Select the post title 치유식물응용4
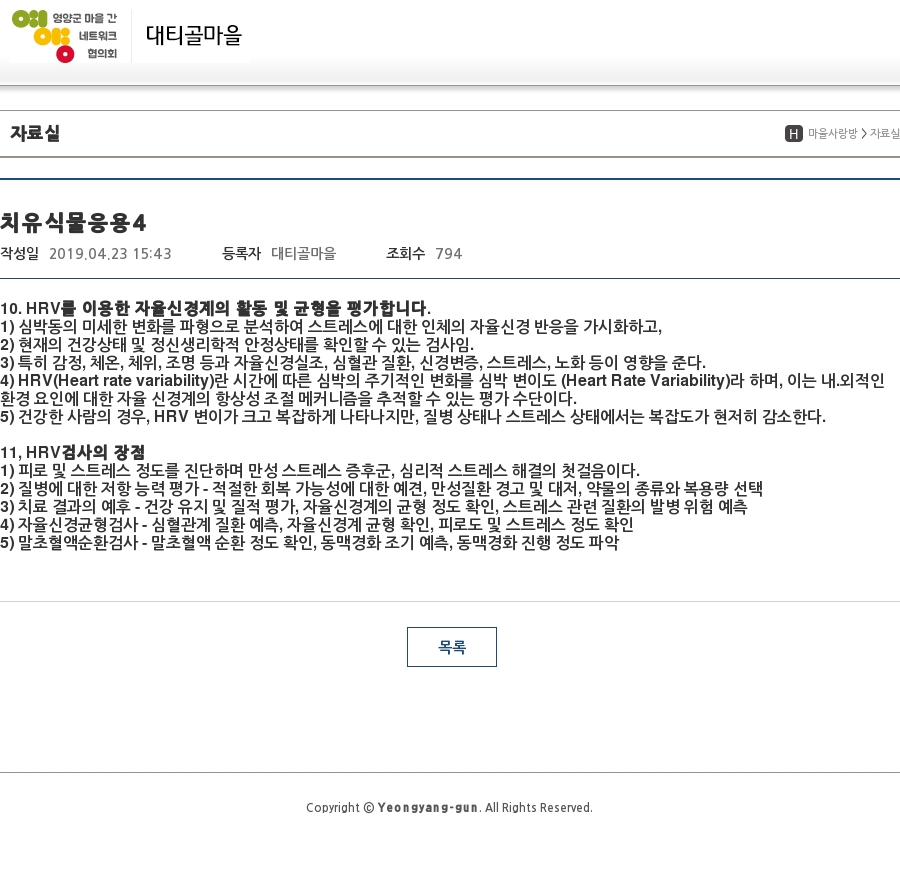 click(x=73, y=223)
